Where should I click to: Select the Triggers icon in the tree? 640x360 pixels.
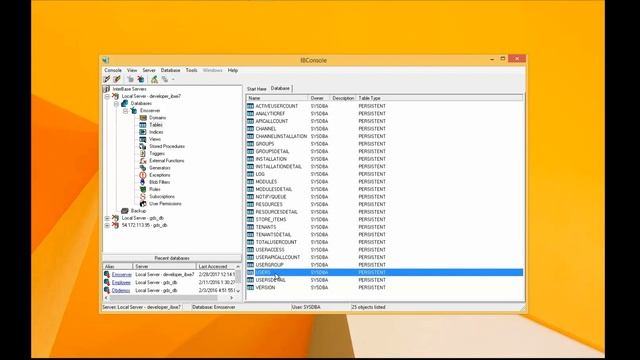pos(143,153)
